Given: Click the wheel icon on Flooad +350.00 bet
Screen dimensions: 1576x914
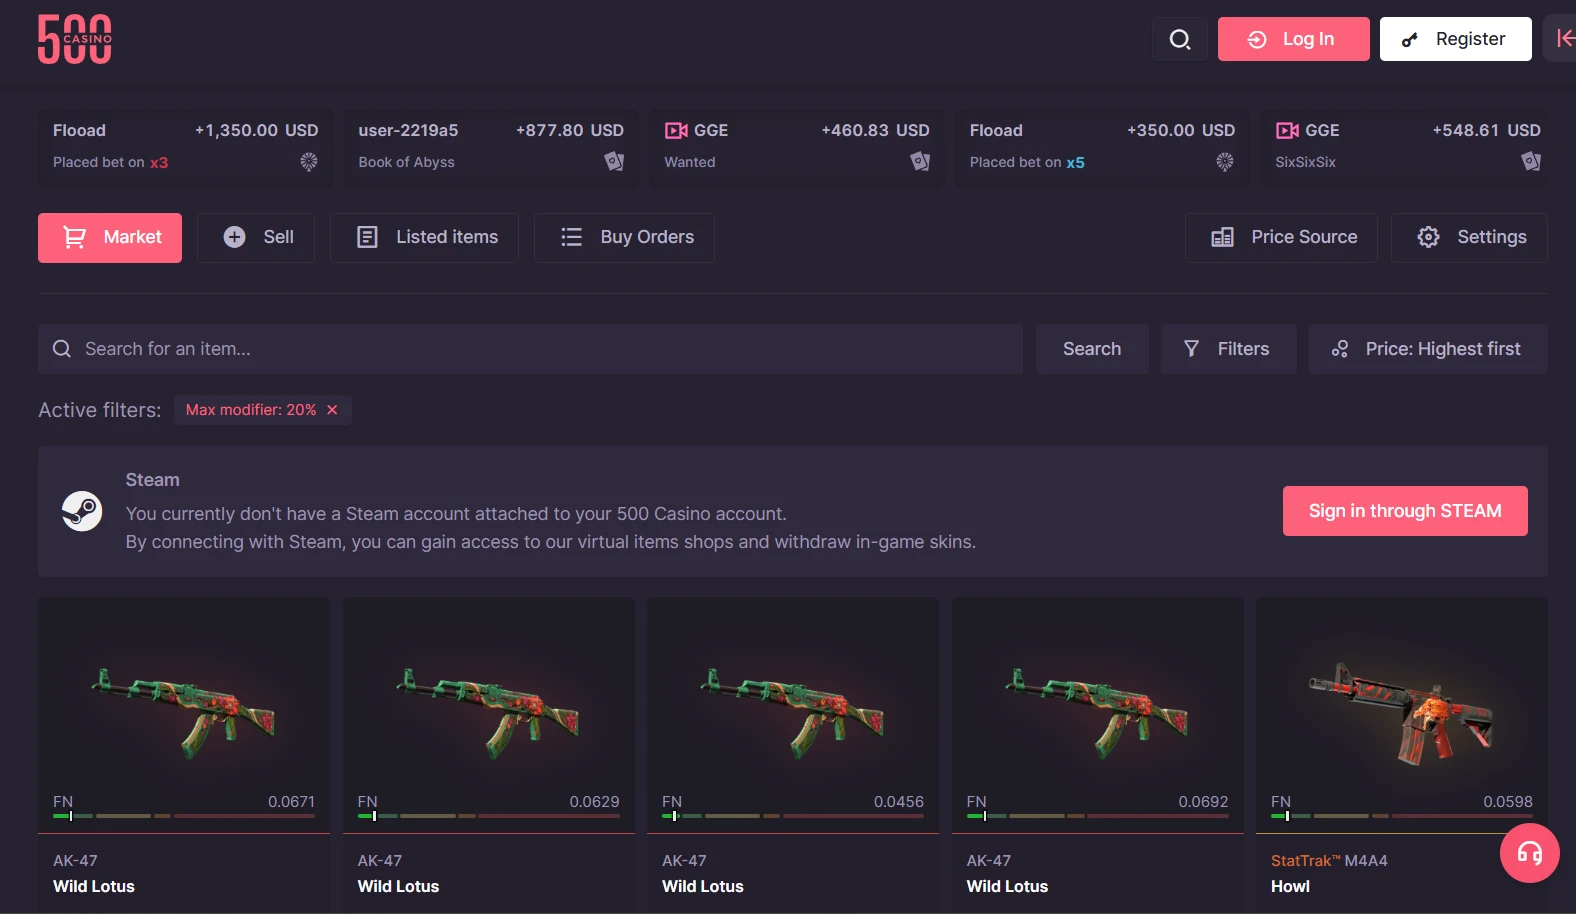Looking at the screenshot, I should (x=1225, y=161).
